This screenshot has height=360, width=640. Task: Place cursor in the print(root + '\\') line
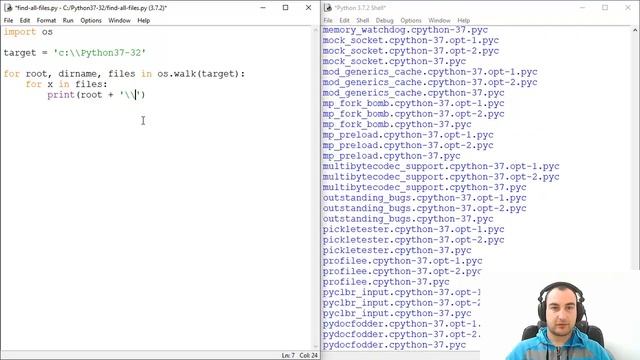[96, 95]
